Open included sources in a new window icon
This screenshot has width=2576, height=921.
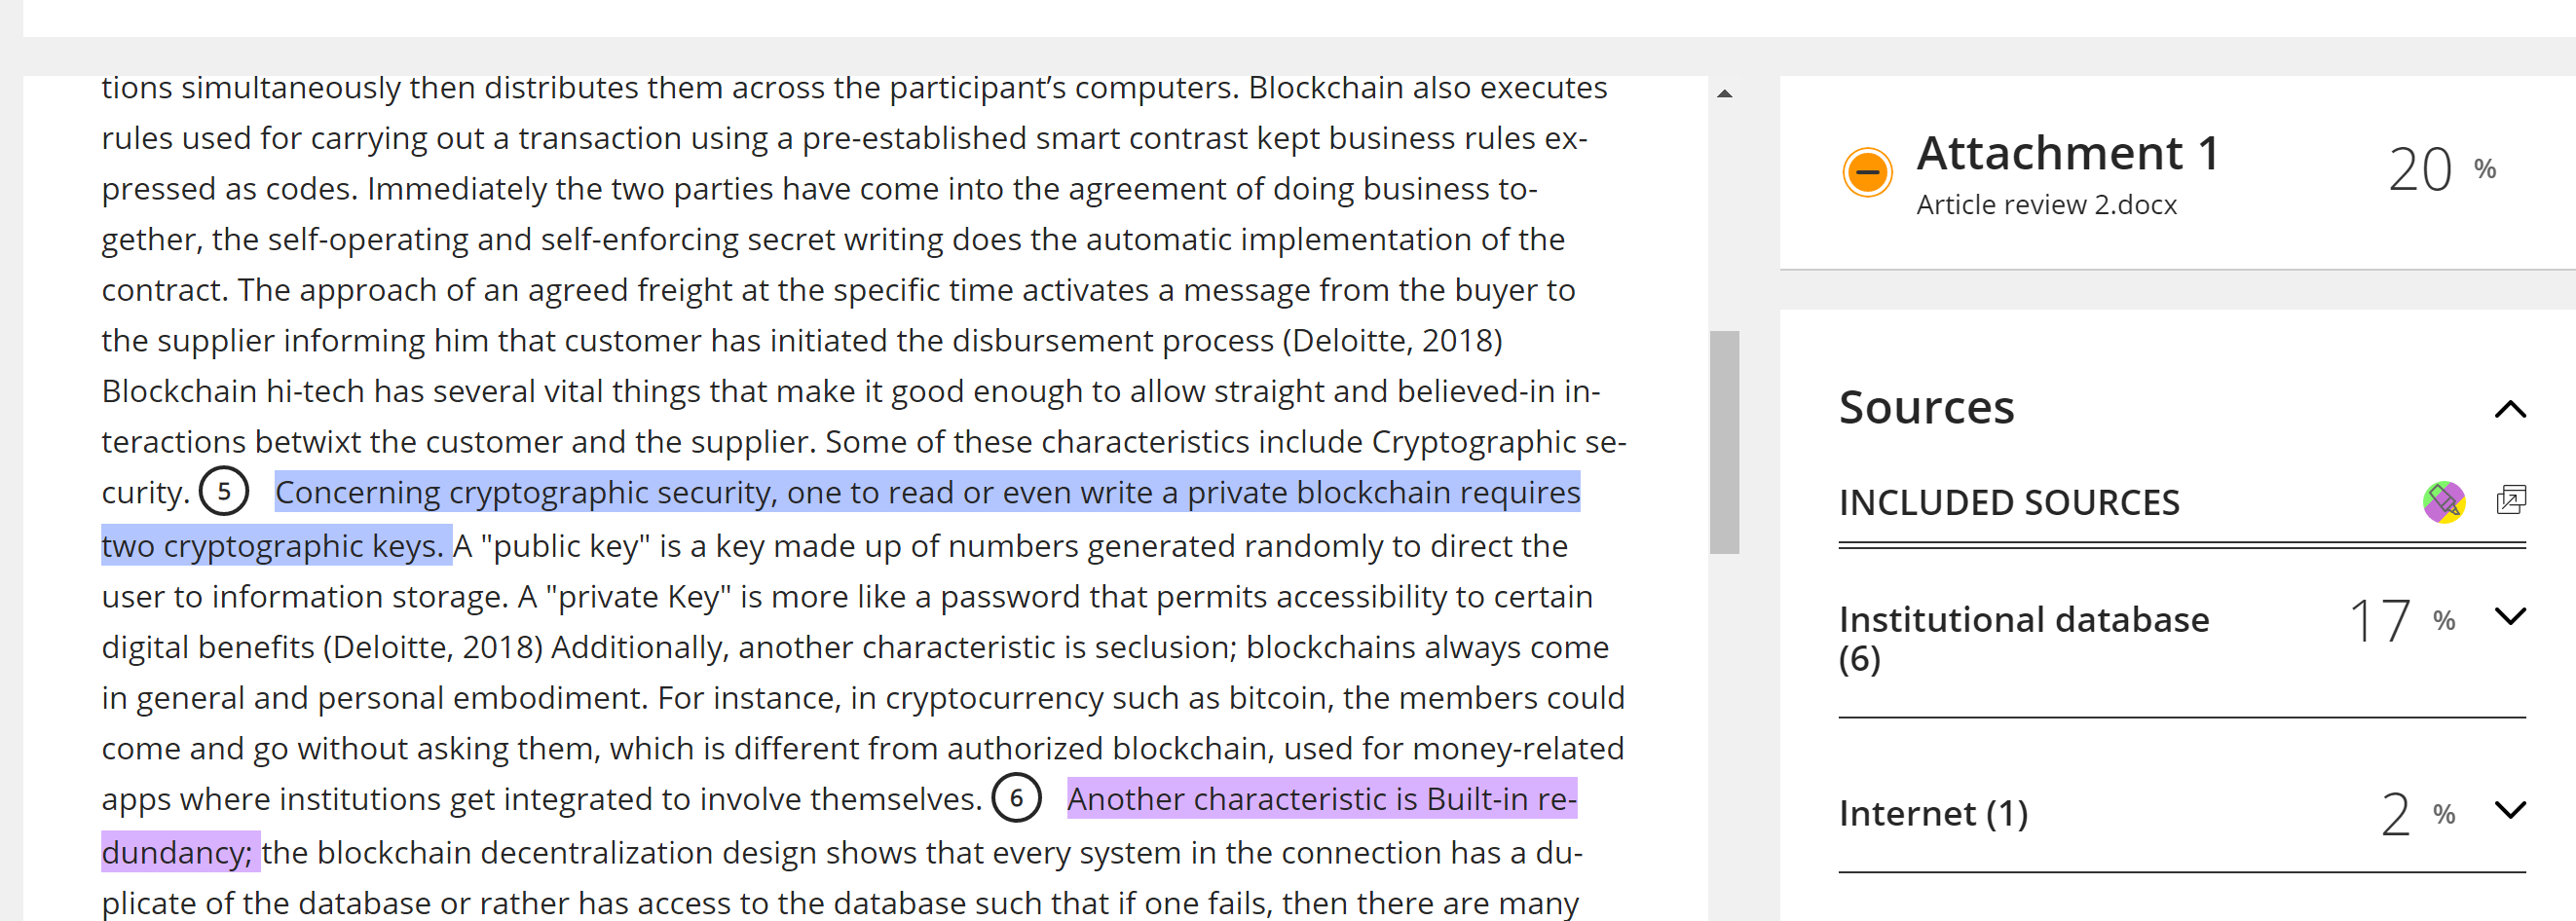[2511, 499]
